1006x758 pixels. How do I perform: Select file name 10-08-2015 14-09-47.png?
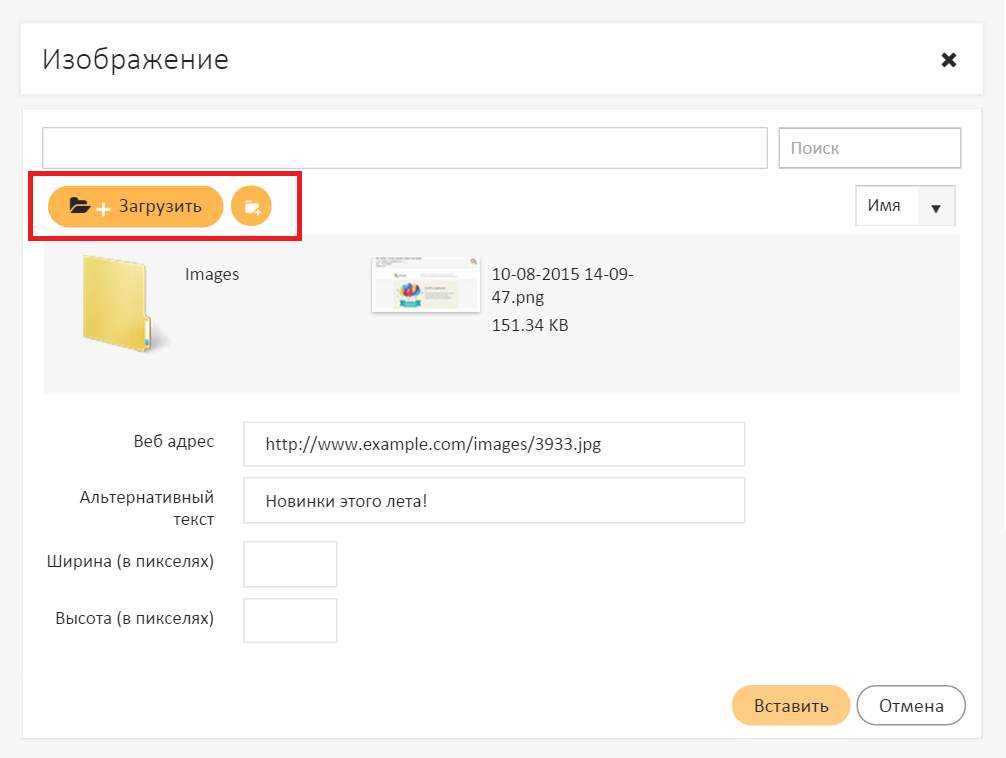(x=562, y=285)
